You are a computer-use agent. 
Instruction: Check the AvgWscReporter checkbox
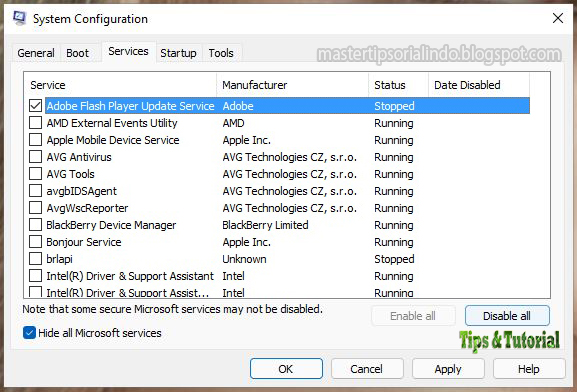[35, 208]
